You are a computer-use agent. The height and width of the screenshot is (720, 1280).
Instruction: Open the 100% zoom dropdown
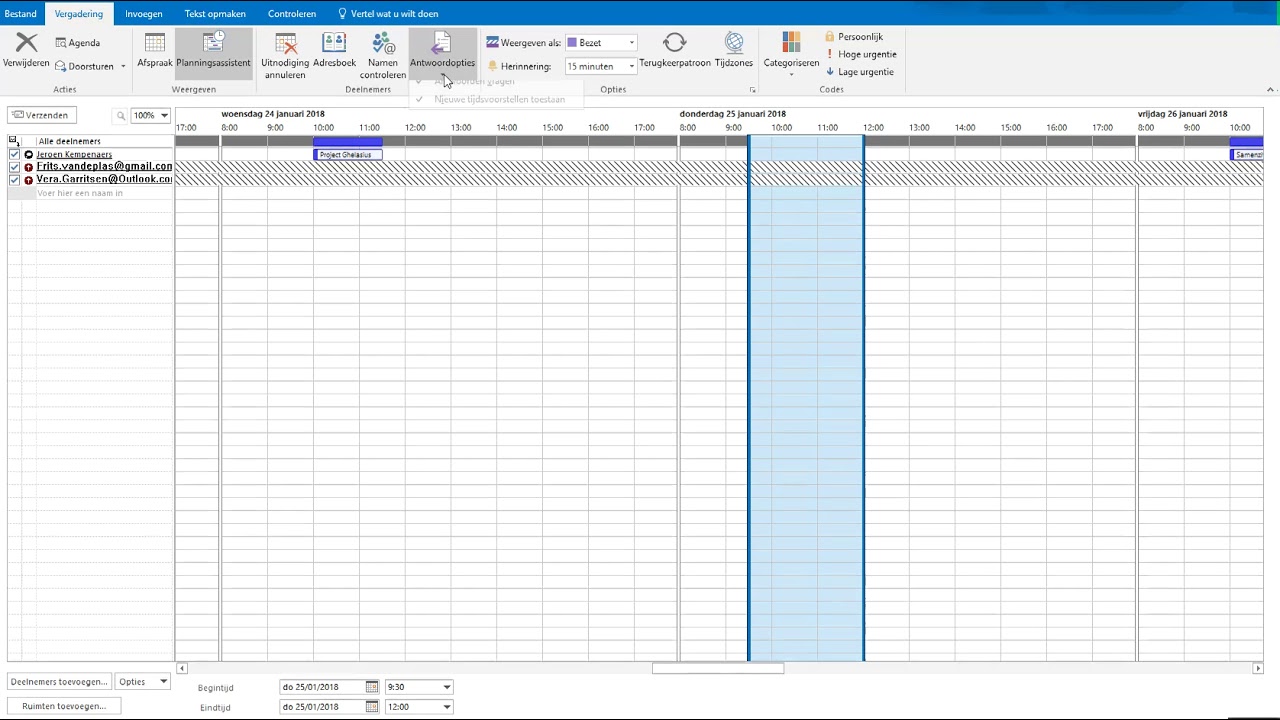[x=164, y=115]
